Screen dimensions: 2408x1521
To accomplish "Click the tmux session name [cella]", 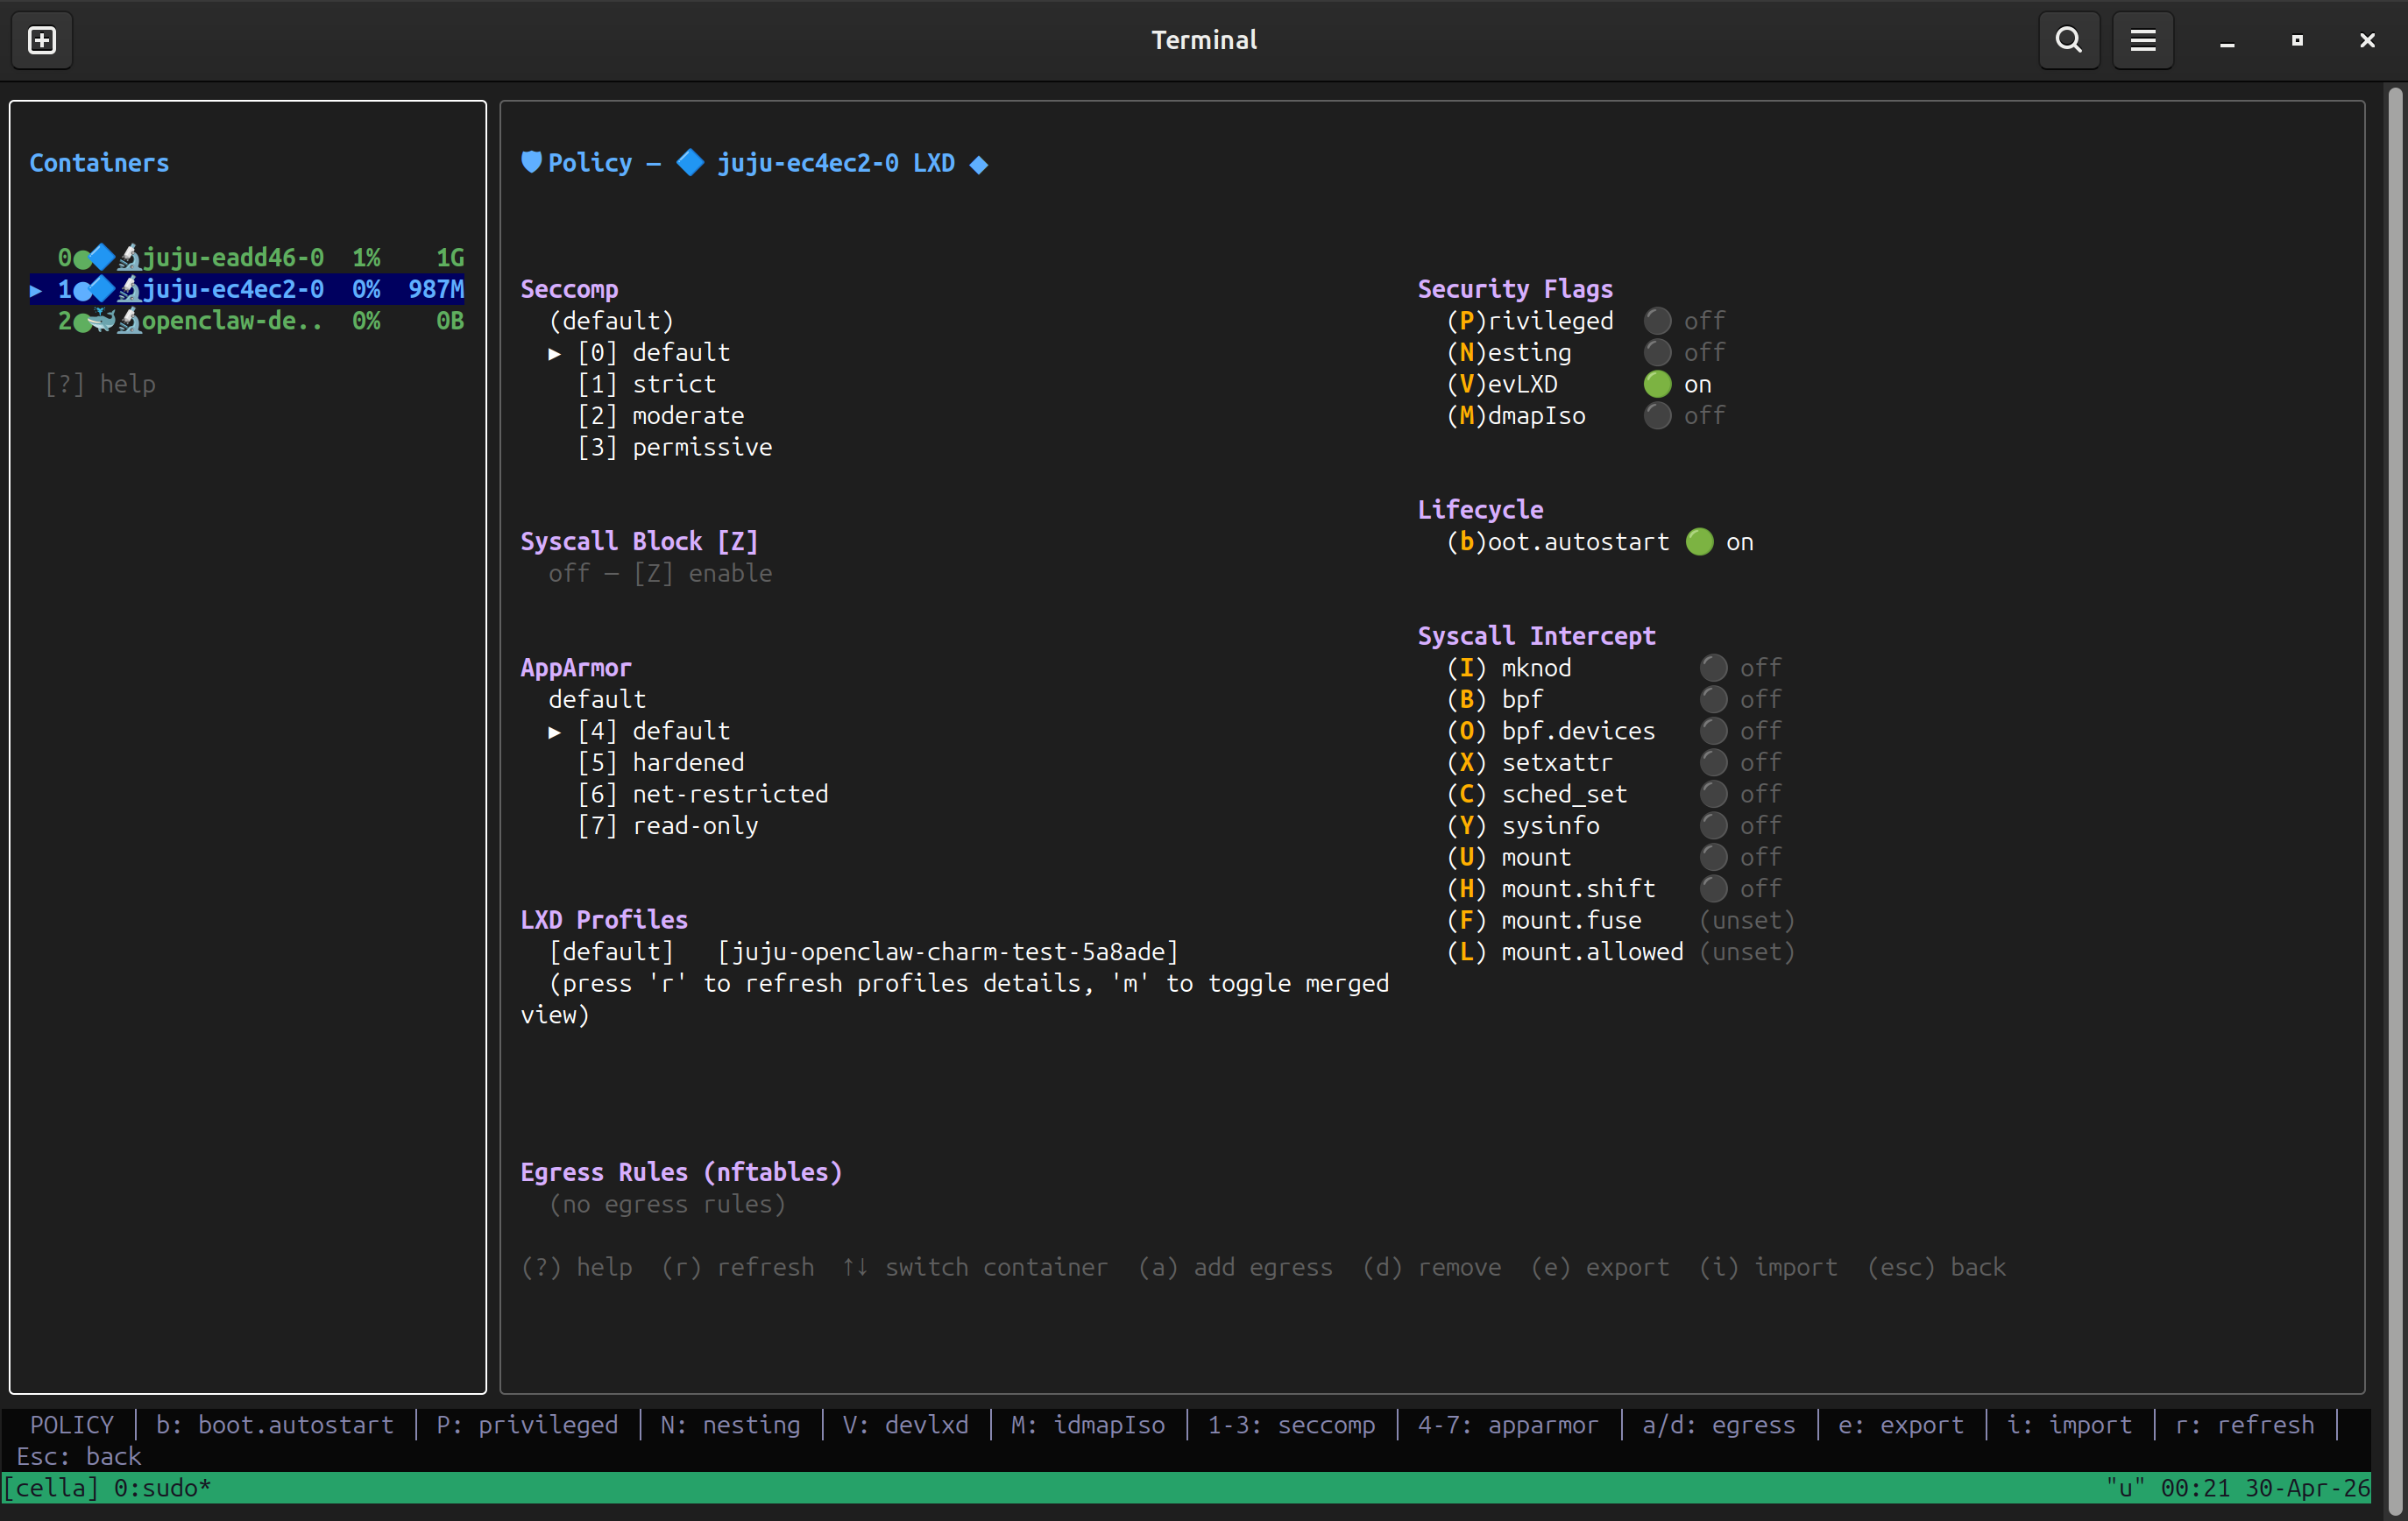I will [x=51, y=1489].
